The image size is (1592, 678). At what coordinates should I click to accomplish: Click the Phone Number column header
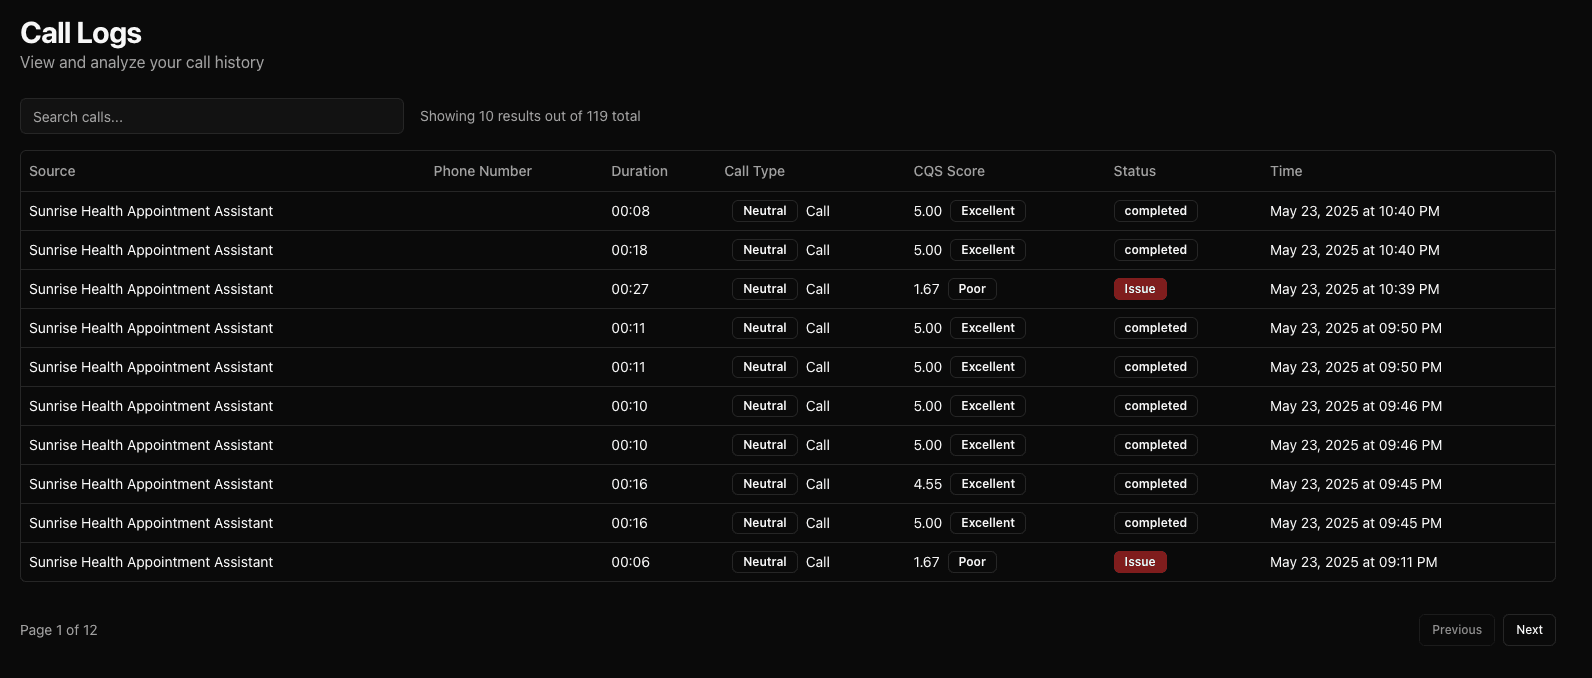[482, 171]
